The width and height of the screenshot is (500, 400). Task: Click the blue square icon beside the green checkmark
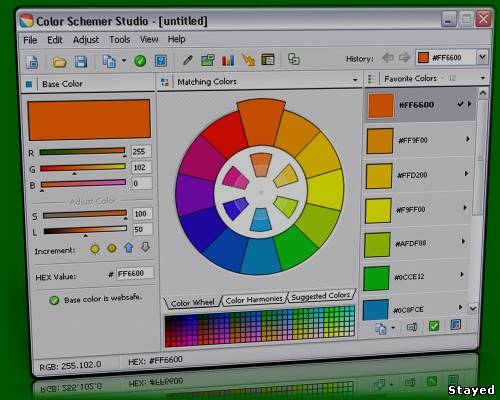tap(161, 61)
